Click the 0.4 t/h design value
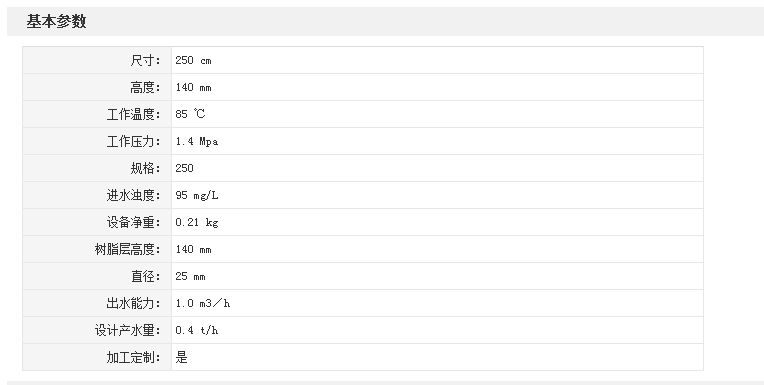 (x=197, y=330)
